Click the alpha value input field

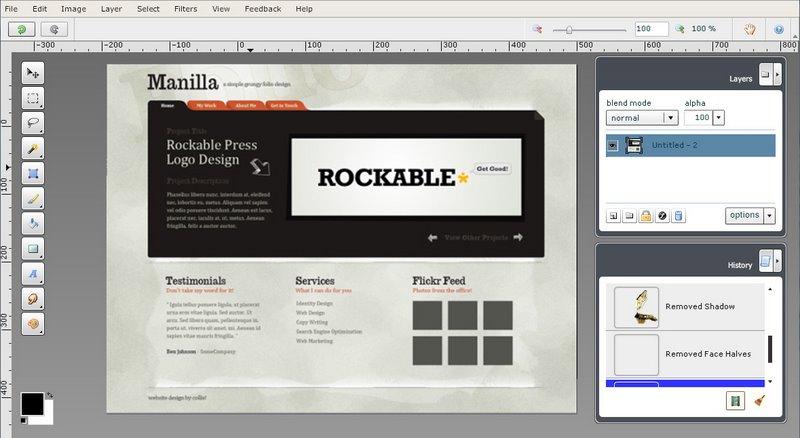click(x=698, y=118)
